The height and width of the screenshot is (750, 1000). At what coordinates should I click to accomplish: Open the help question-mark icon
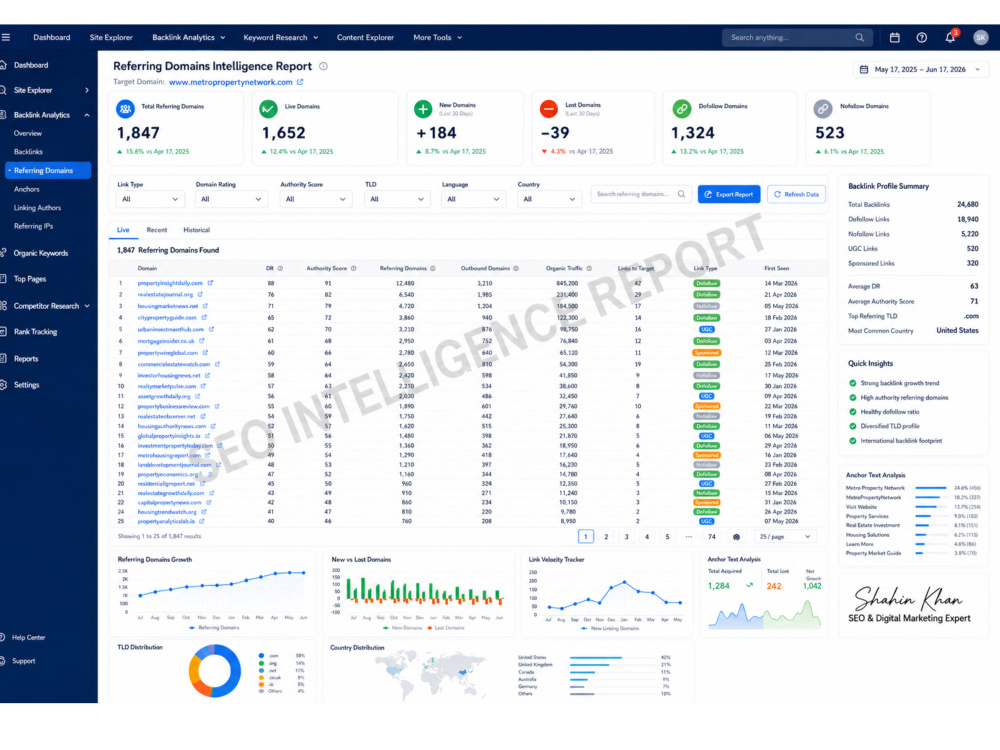point(922,38)
